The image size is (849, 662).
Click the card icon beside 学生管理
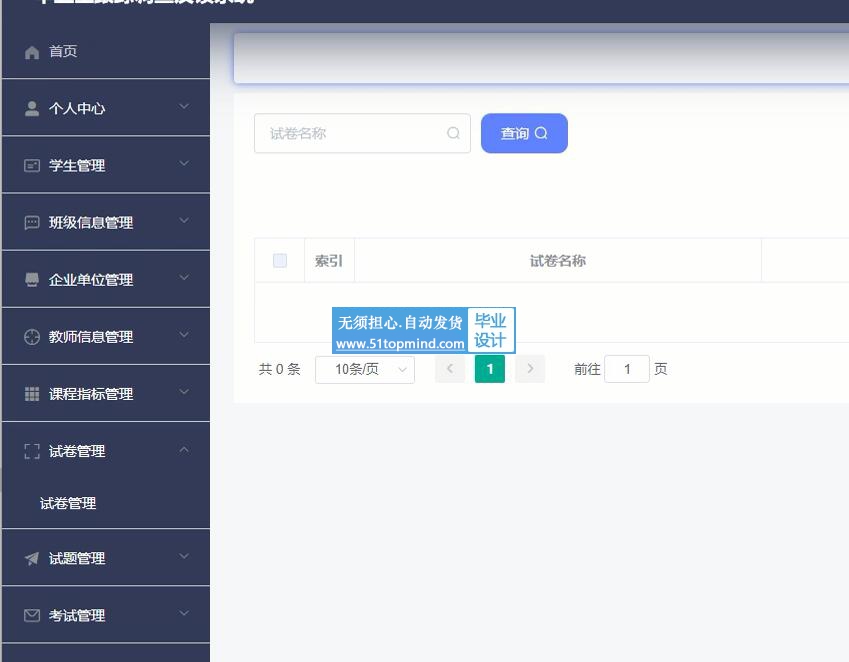[x=32, y=166]
